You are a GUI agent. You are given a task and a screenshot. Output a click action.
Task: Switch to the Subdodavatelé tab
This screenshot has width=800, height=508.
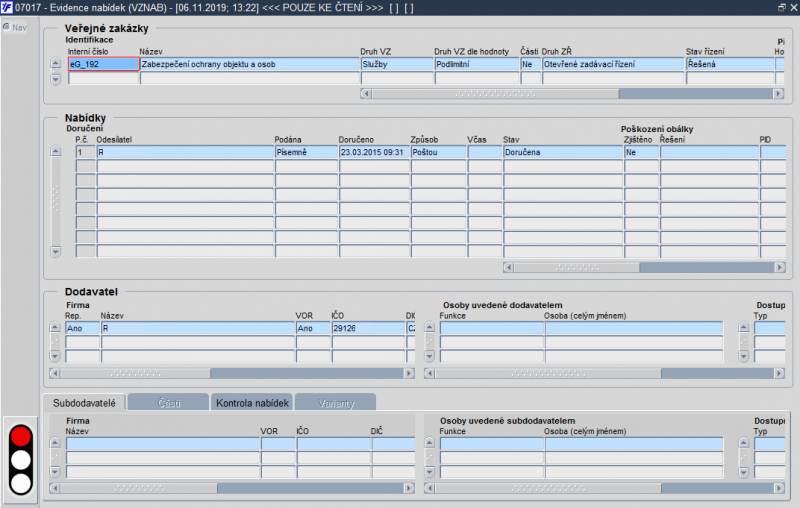pos(84,403)
